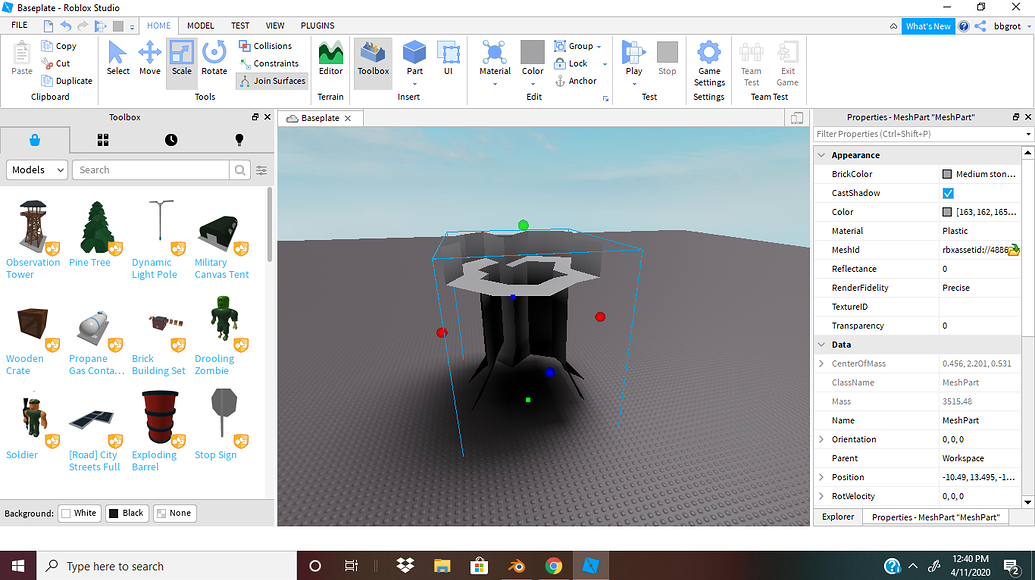The width and height of the screenshot is (1035, 580).
Task: Open the Terrain Editor
Action: point(331,58)
